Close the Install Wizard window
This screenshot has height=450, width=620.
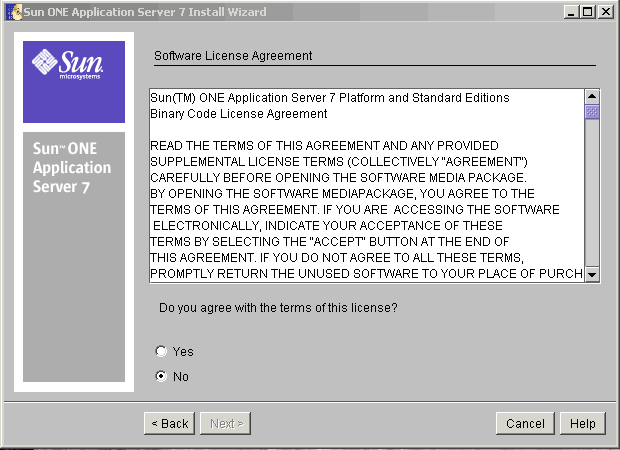pyautogui.click(x=606, y=12)
